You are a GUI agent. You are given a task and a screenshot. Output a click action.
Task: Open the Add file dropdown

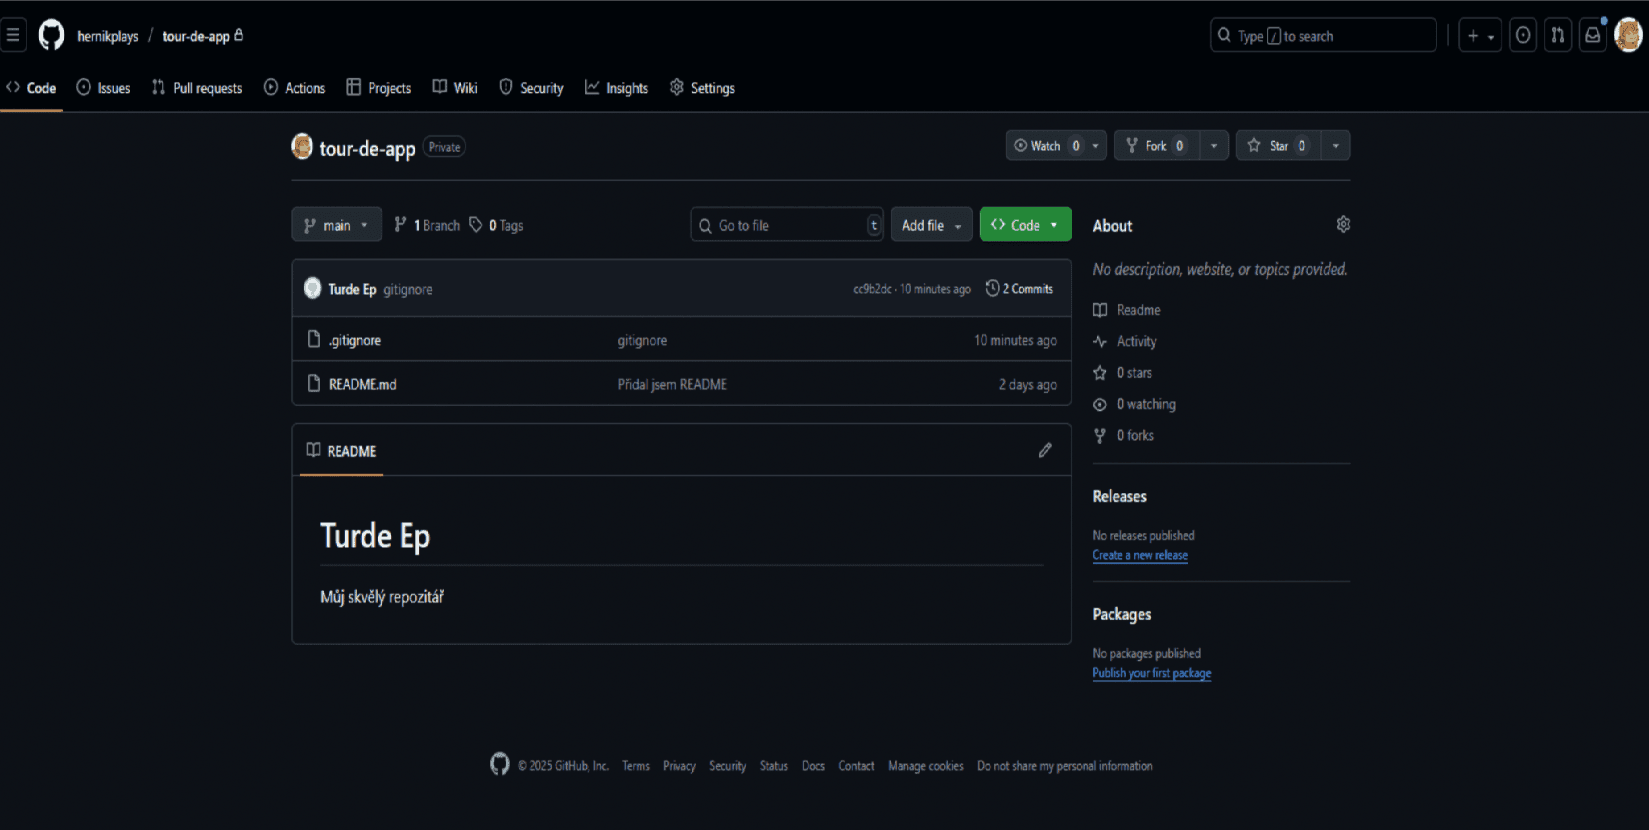(x=931, y=226)
